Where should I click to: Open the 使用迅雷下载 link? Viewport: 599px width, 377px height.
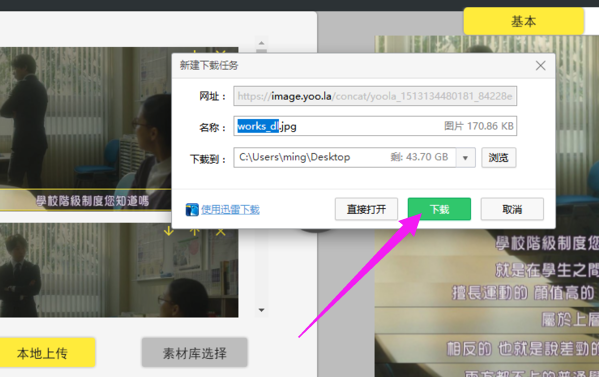coord(230,209)
